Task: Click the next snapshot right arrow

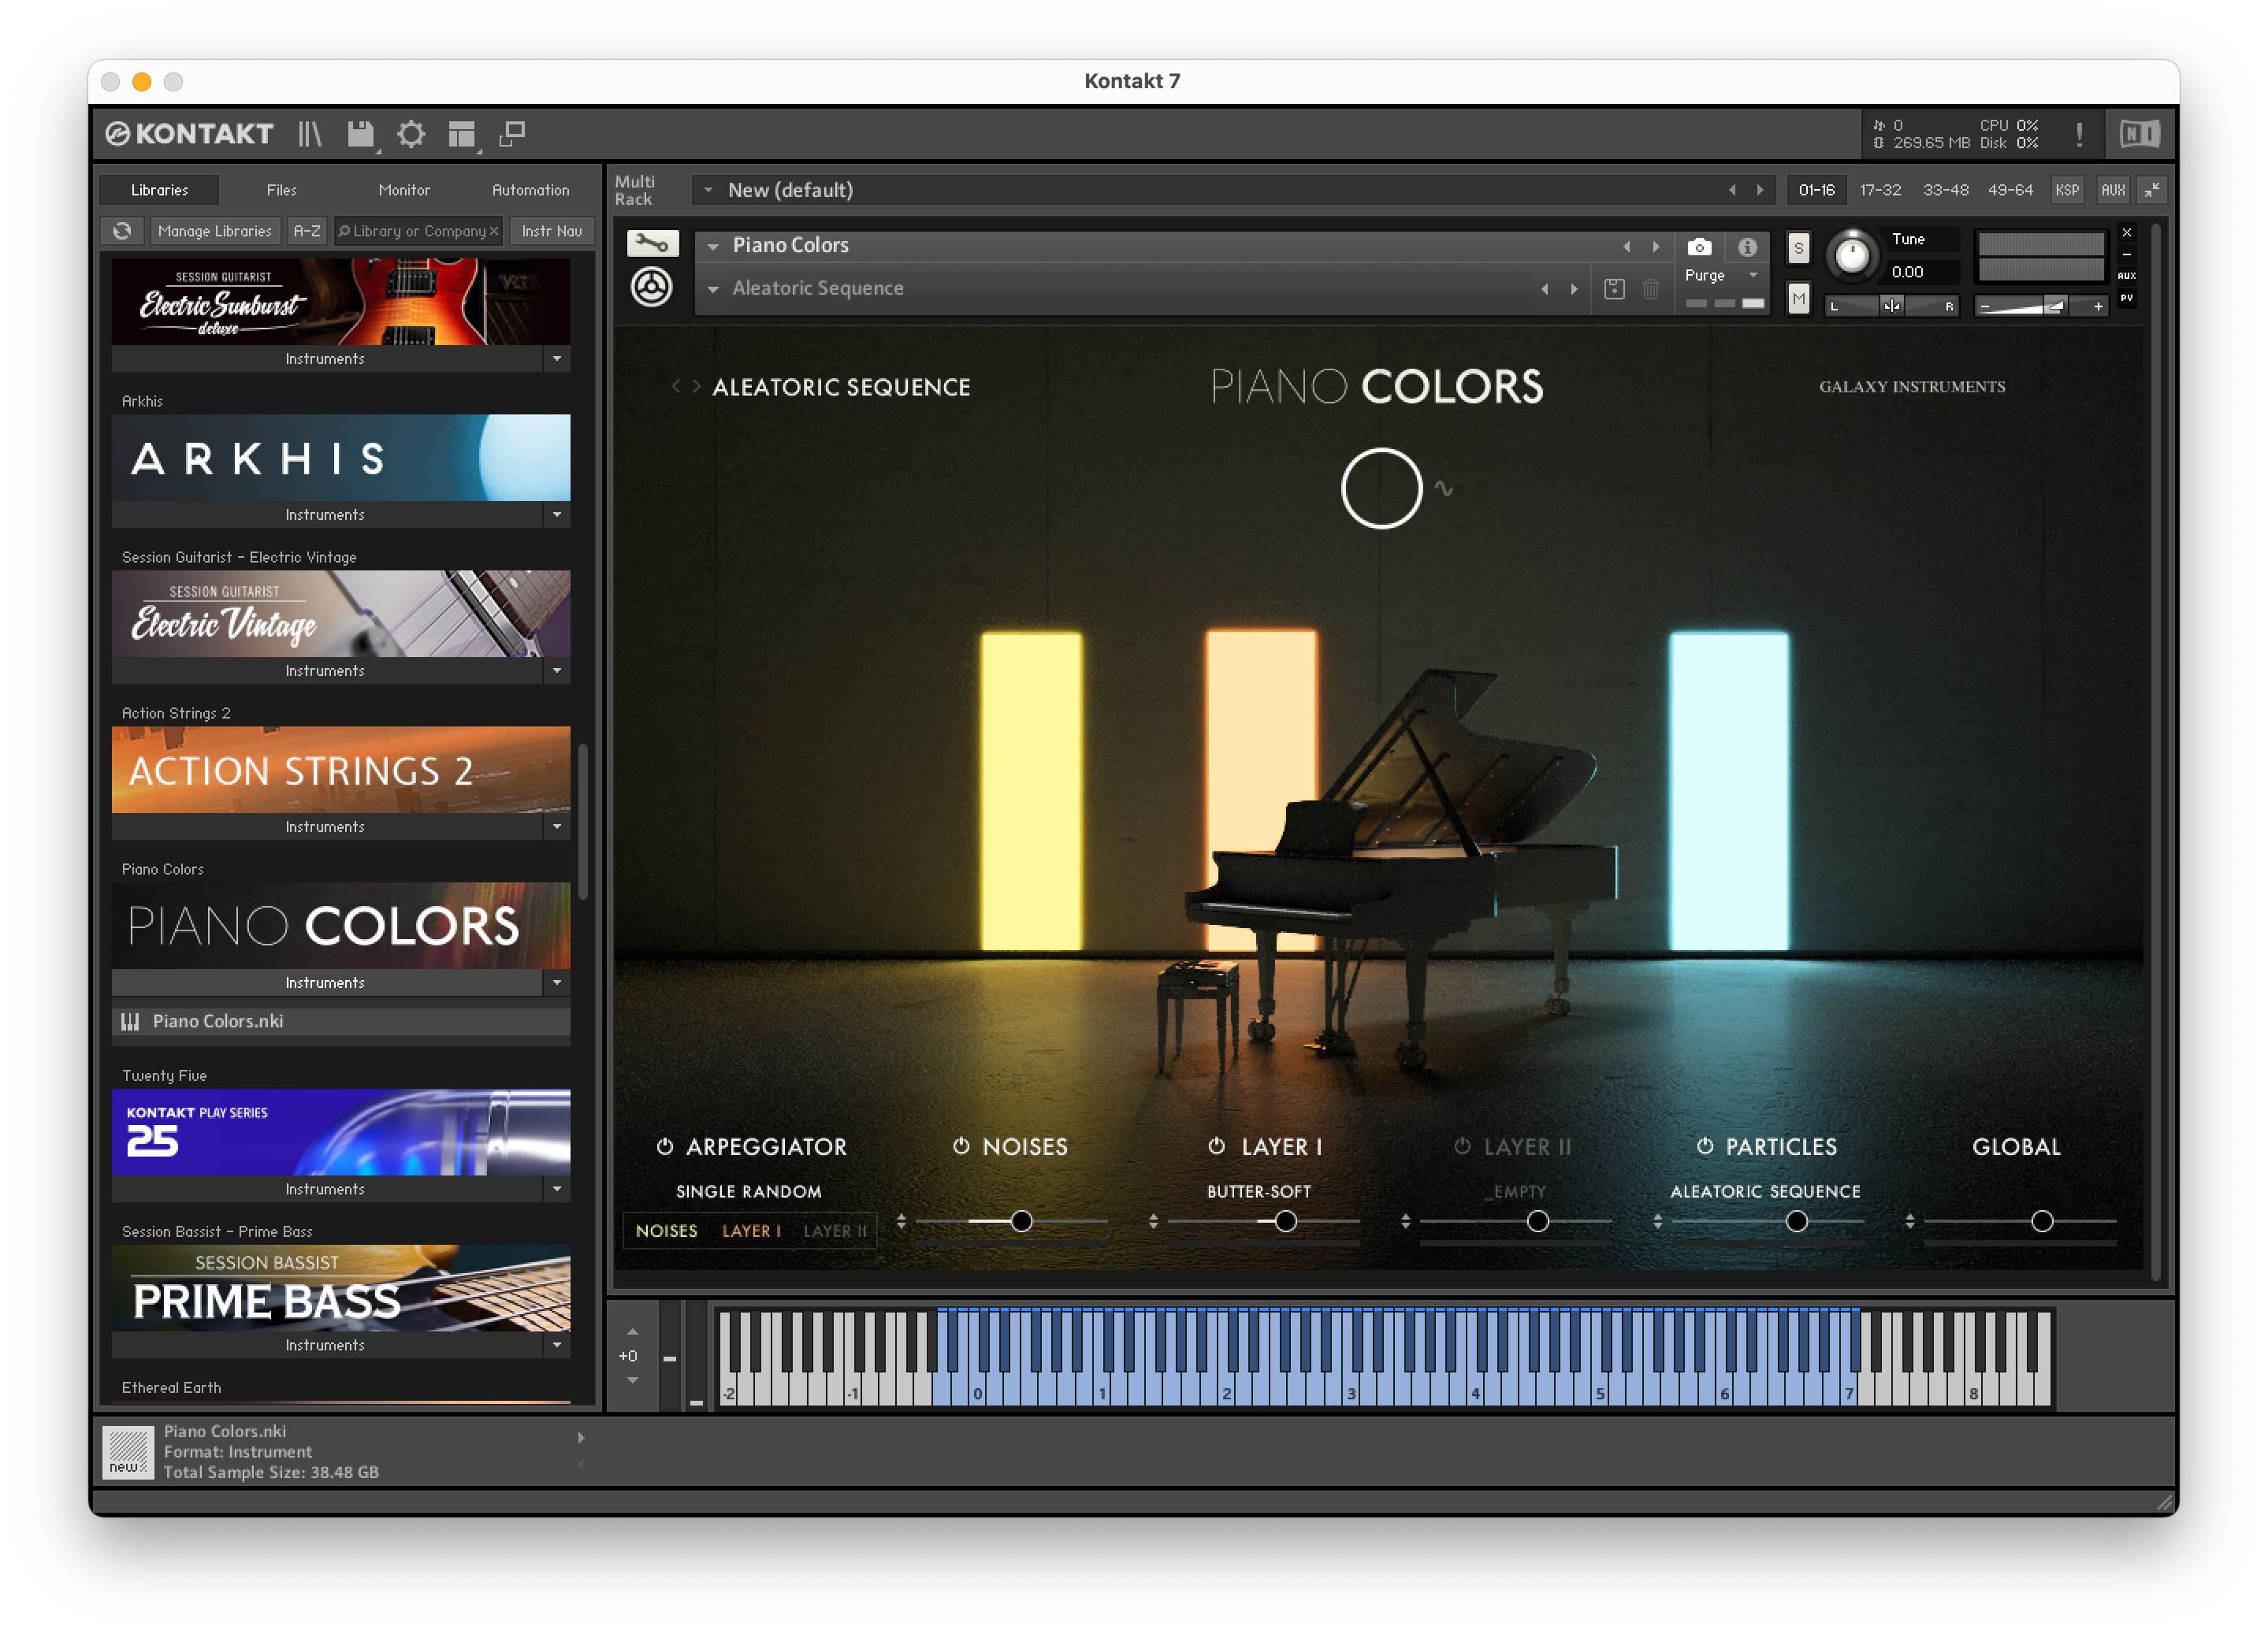Action: click(1574, 289)
